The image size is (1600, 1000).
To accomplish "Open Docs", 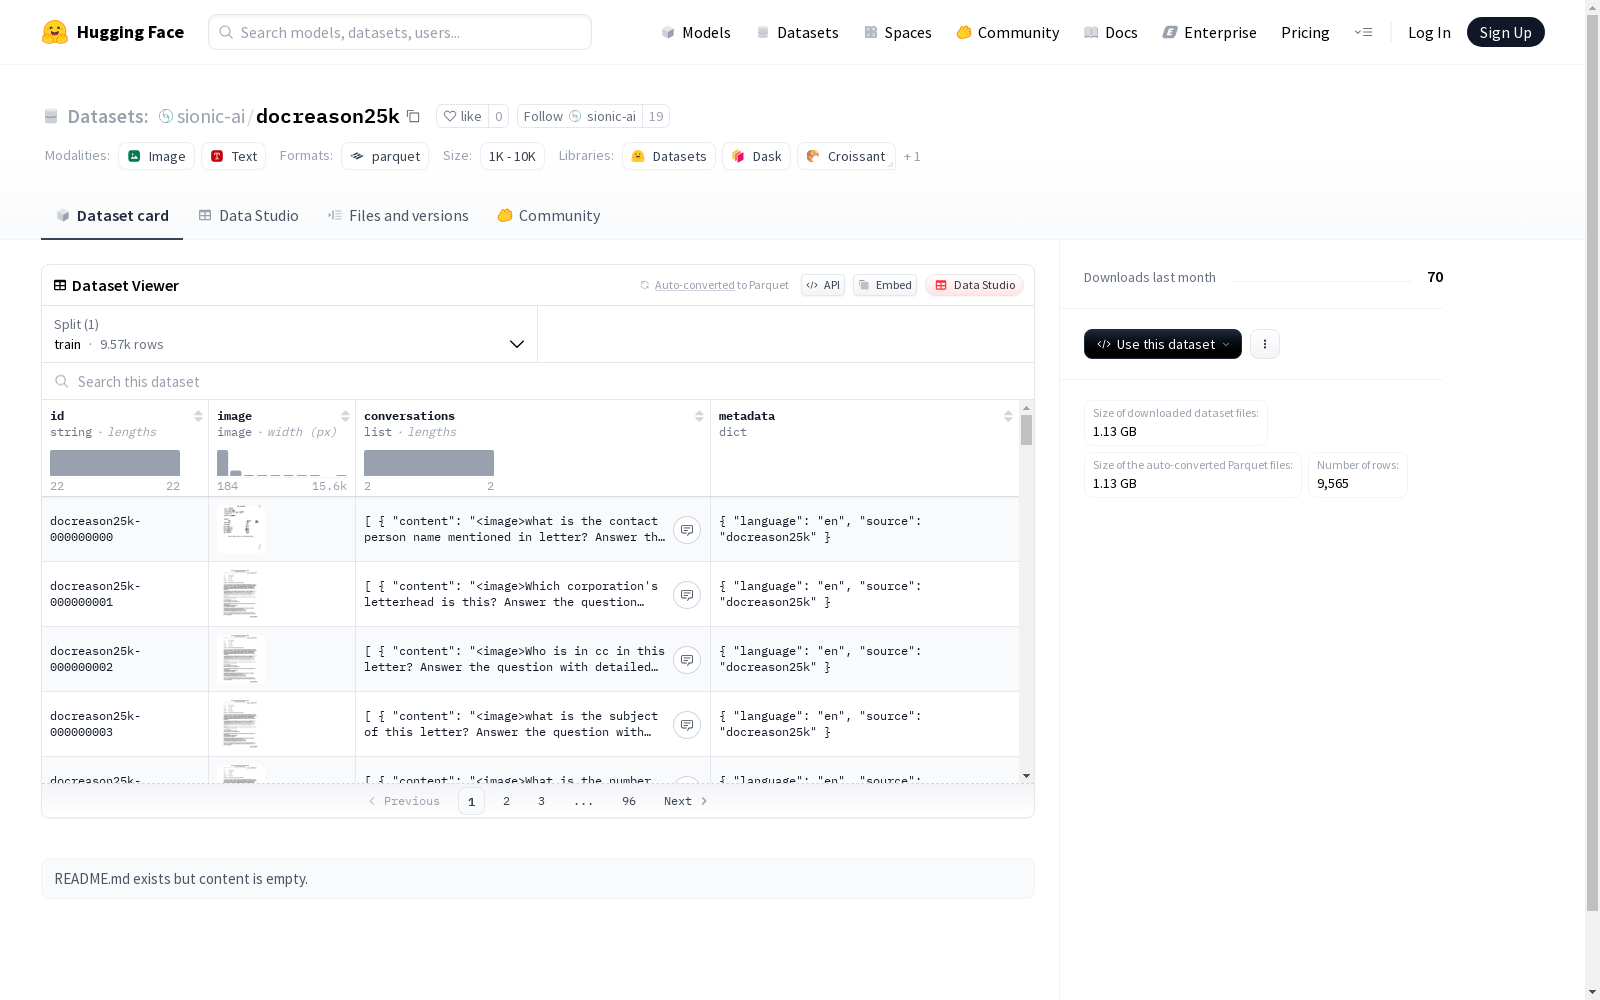I will 1110,32.
